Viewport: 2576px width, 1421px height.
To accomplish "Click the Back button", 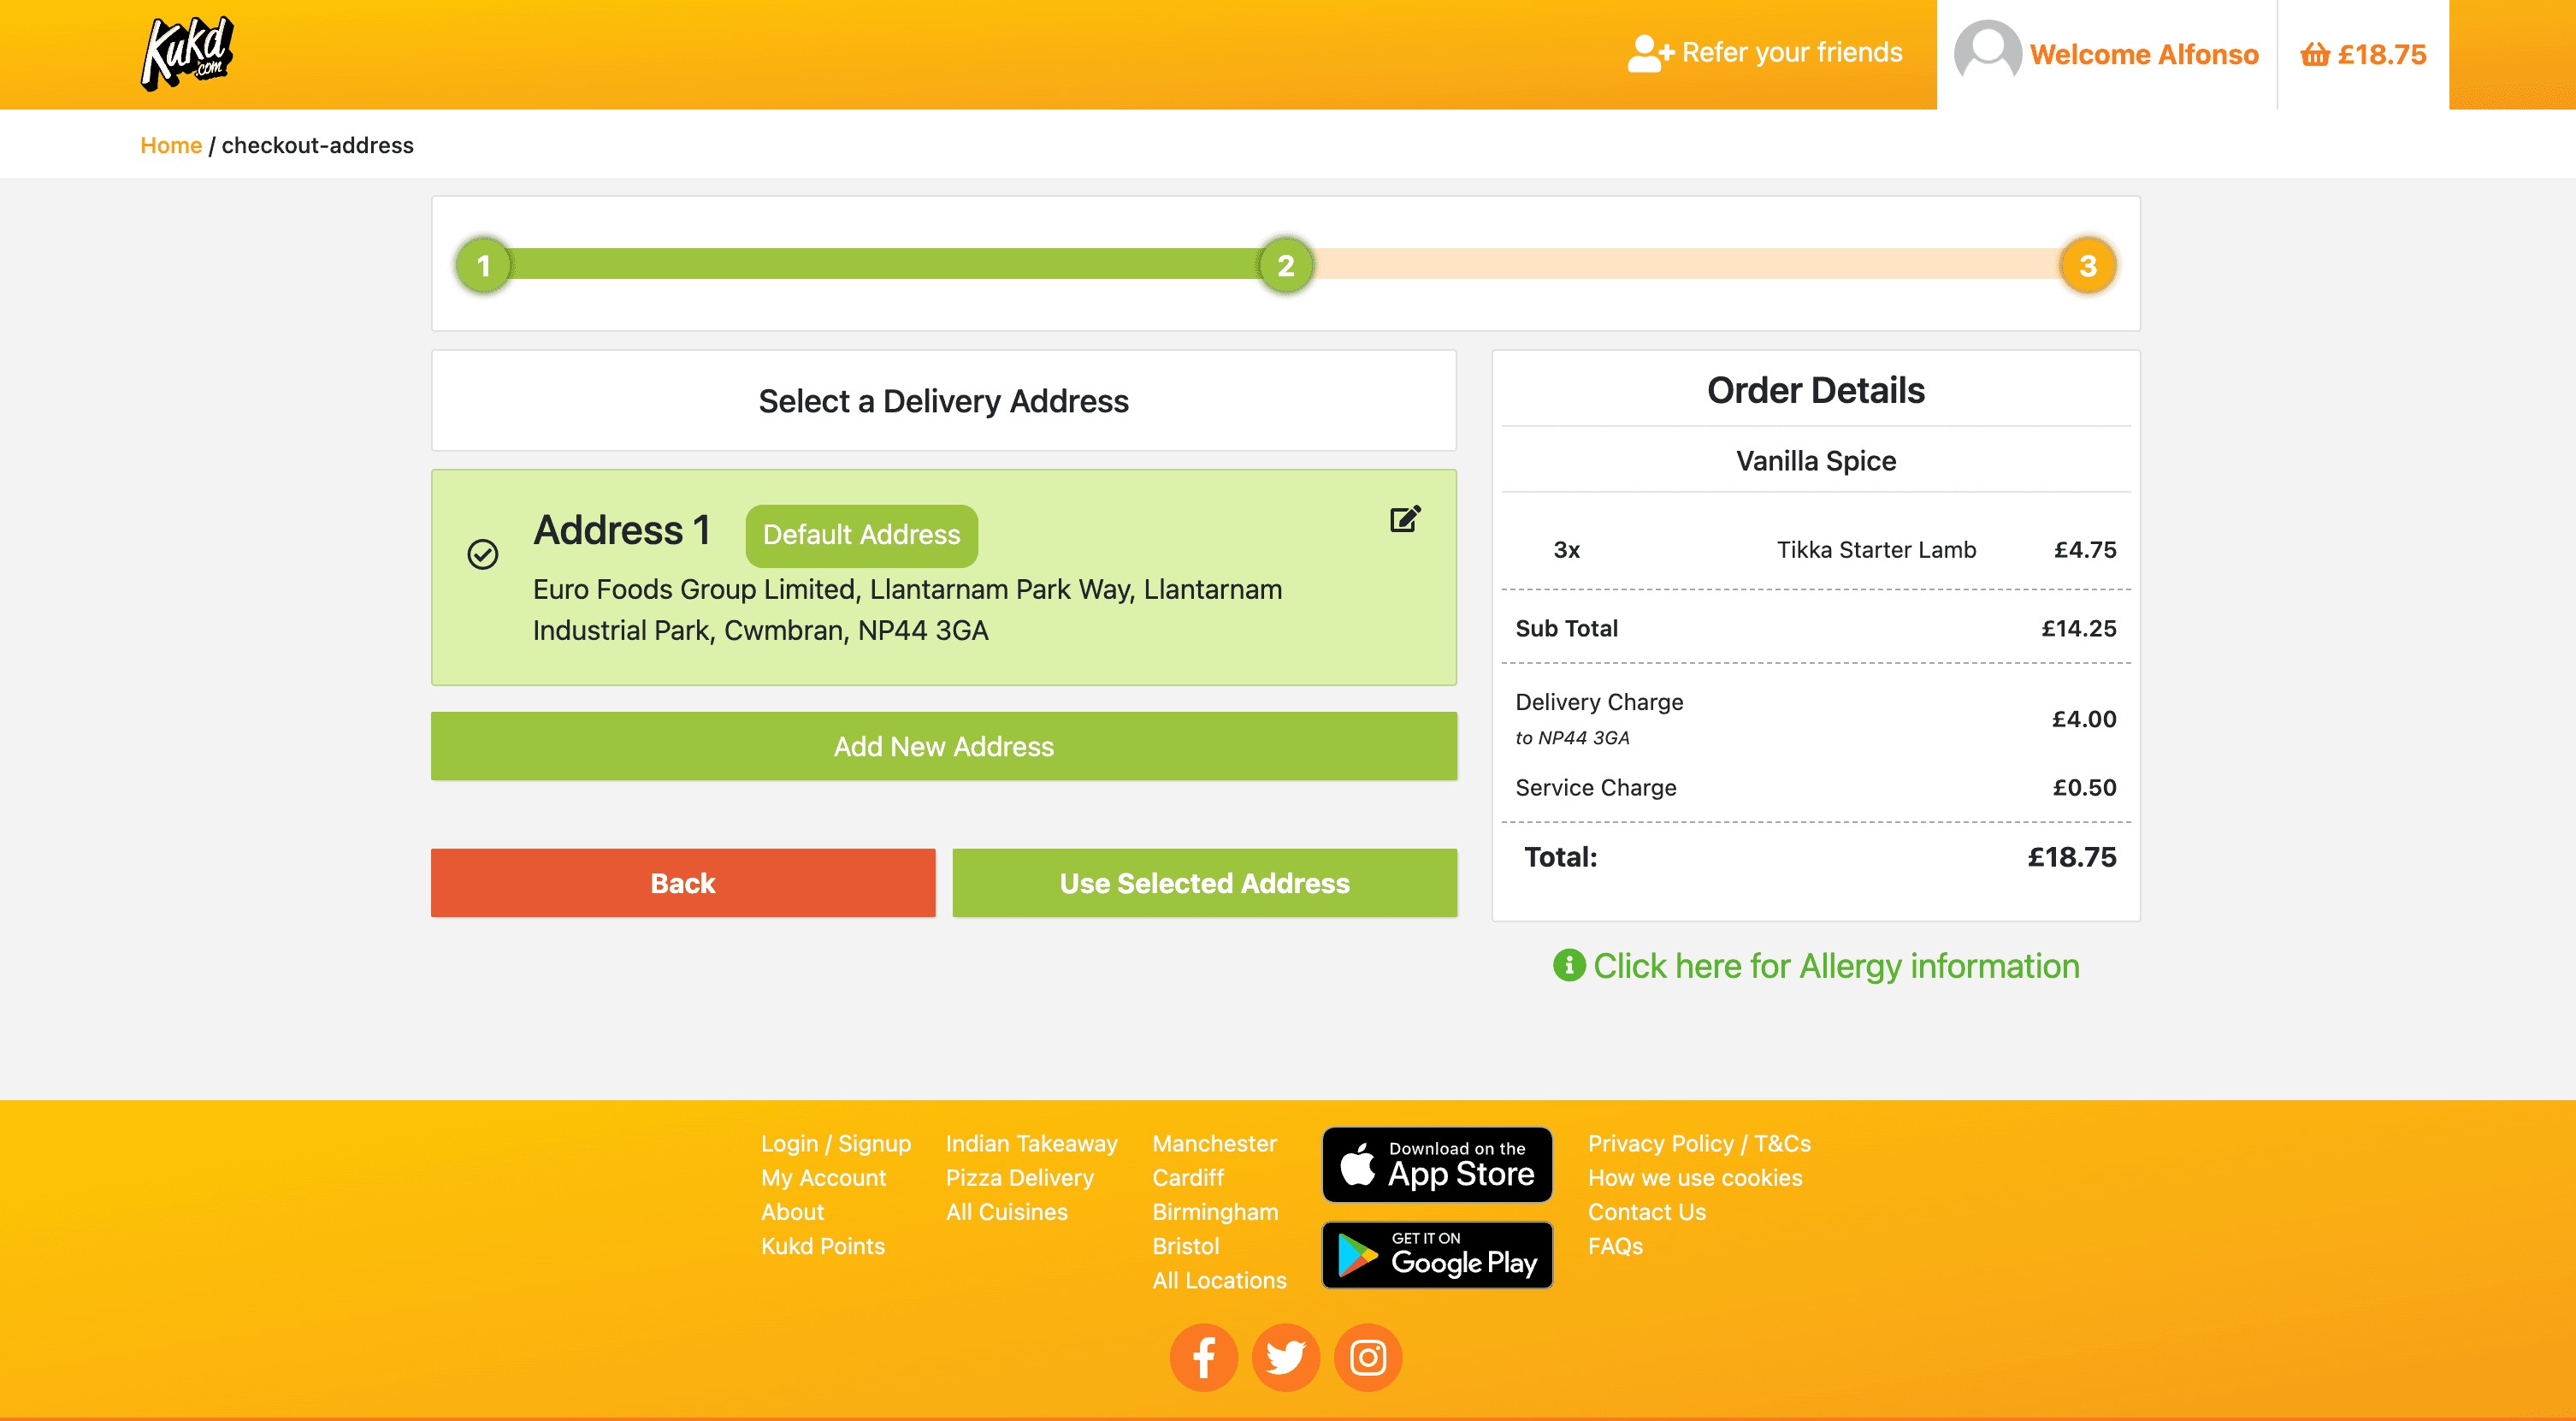I will coord(682,882).
